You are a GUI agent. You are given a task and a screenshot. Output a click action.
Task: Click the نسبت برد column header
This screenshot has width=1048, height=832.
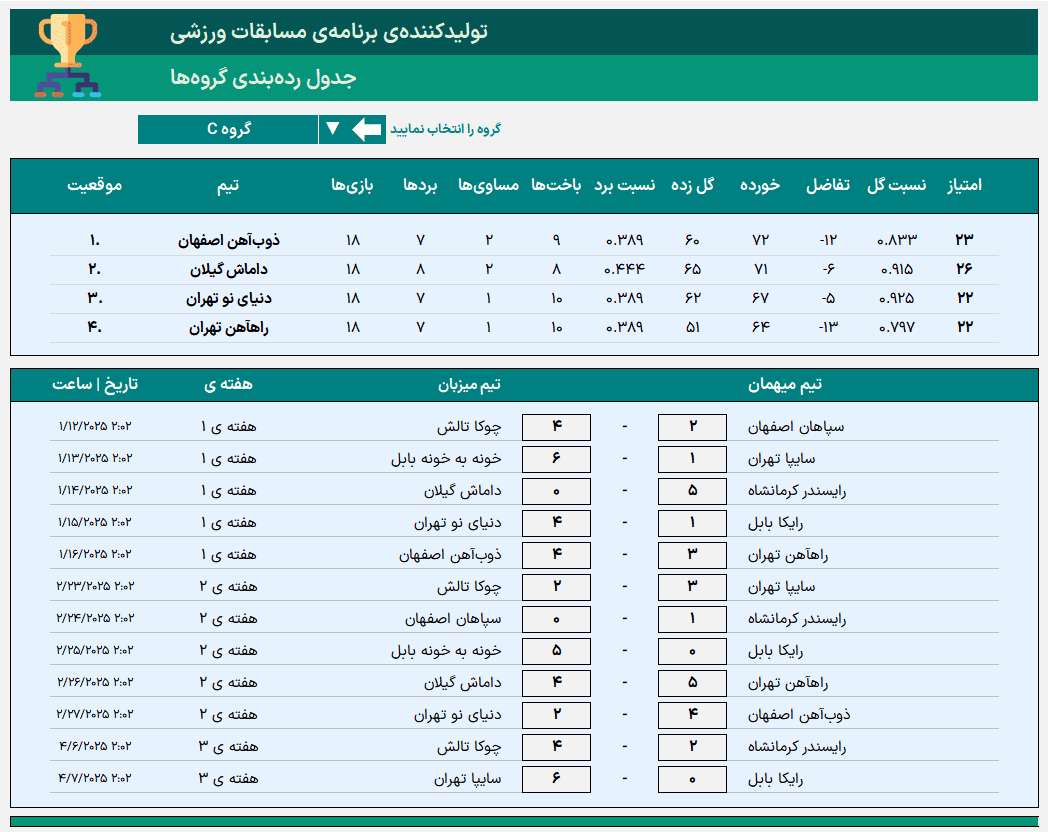(625, 185)
